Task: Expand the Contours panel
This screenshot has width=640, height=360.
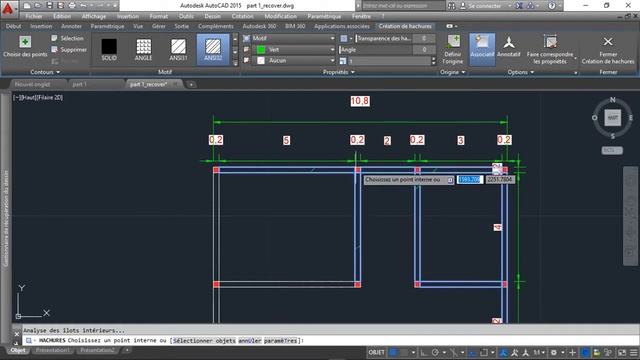Action: tap(45, 72)
